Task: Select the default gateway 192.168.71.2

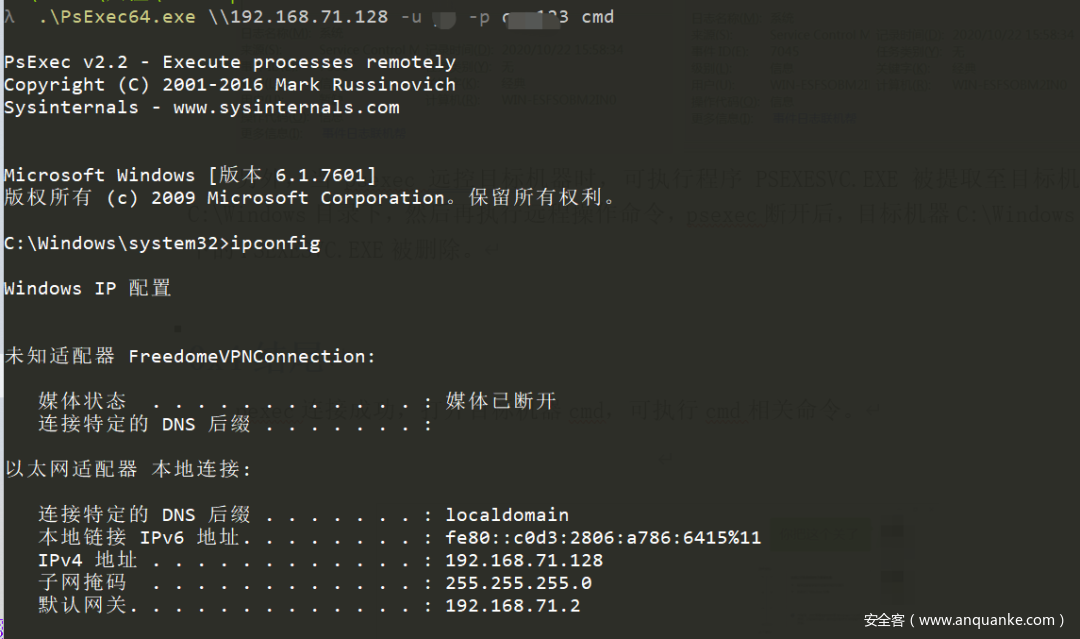Action: pos(512,606)
